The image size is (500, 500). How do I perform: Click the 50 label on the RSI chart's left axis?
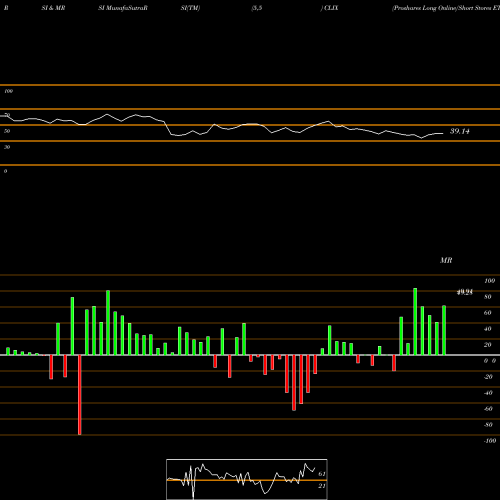click(x=7, y=131)
